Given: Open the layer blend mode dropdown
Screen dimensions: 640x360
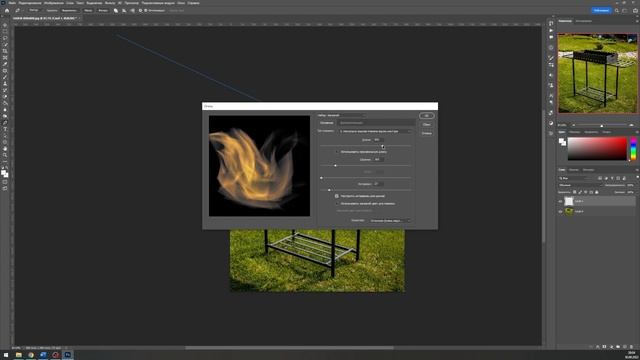Looking at the screenshot, I should coord(579,185).
